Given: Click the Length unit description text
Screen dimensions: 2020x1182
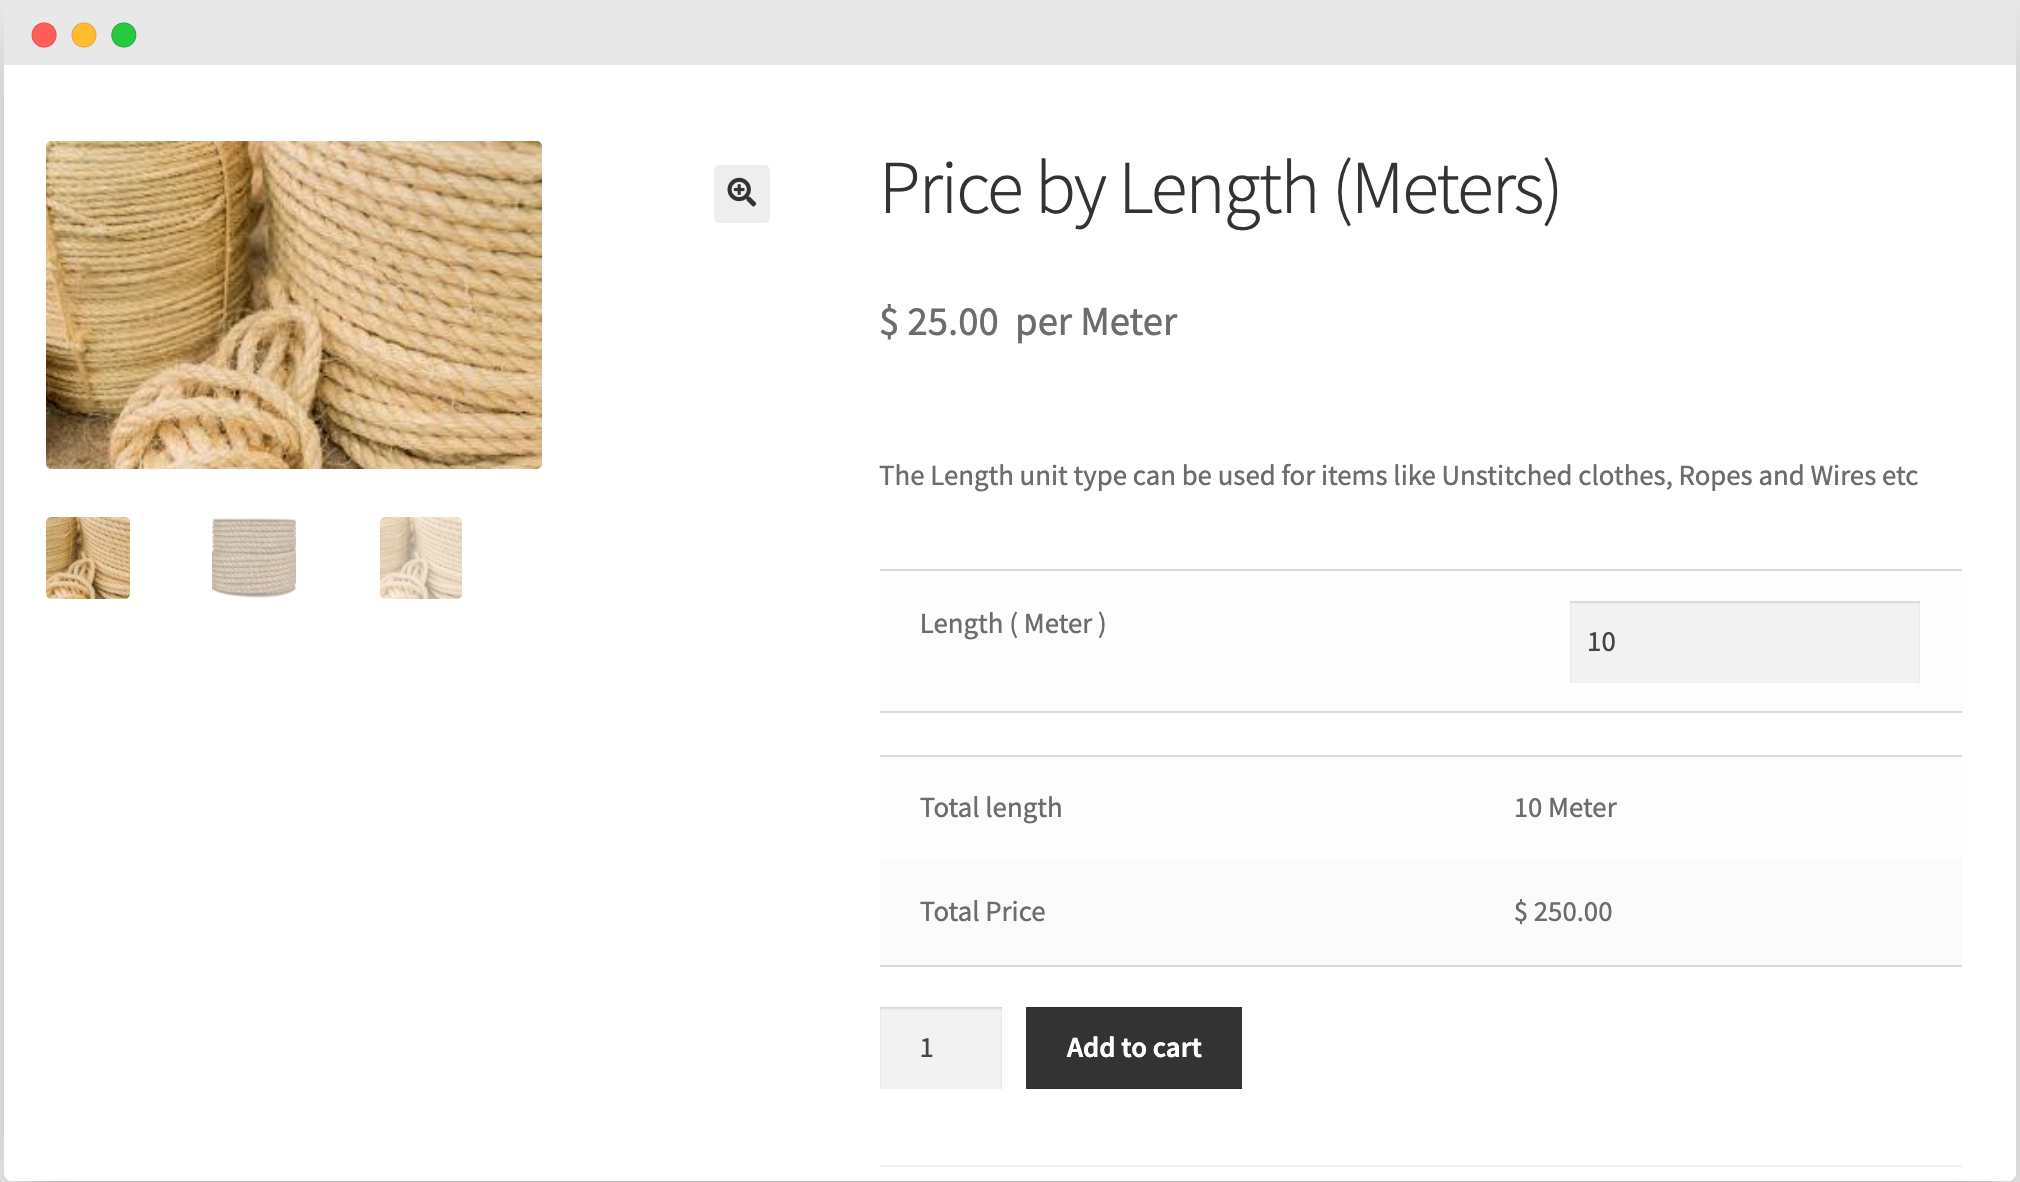Looking at the screenshot, I should (1398, 475).
